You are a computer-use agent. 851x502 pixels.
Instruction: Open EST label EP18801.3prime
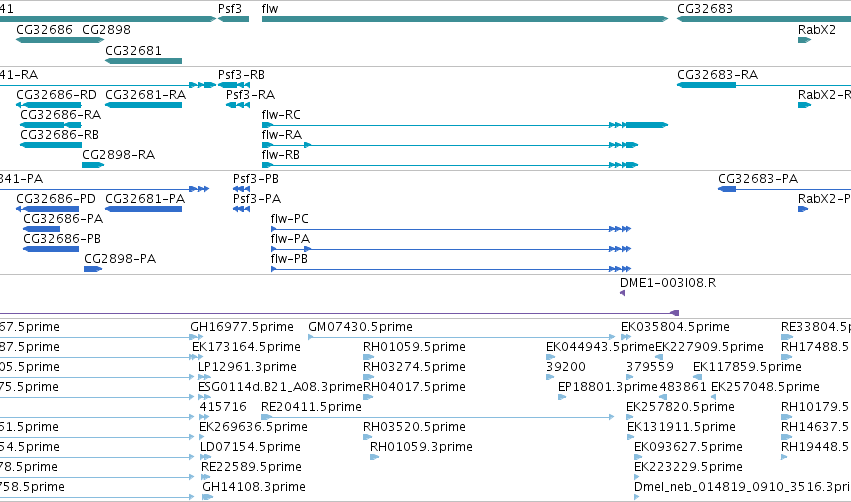(607, 387)
